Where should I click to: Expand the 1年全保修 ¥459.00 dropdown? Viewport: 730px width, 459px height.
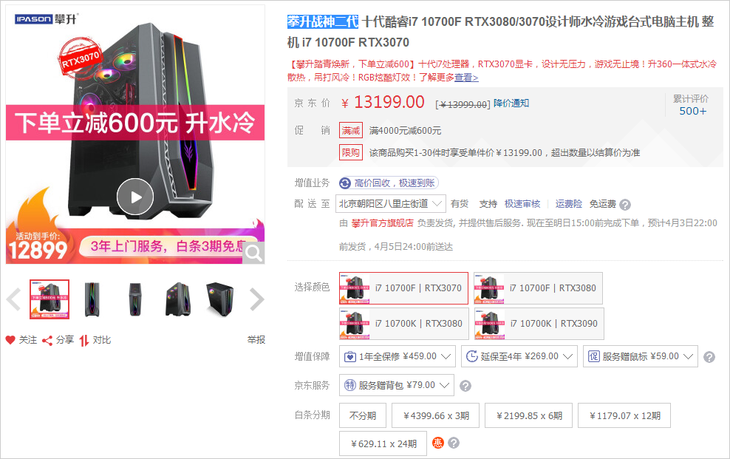tap(397, 356)
